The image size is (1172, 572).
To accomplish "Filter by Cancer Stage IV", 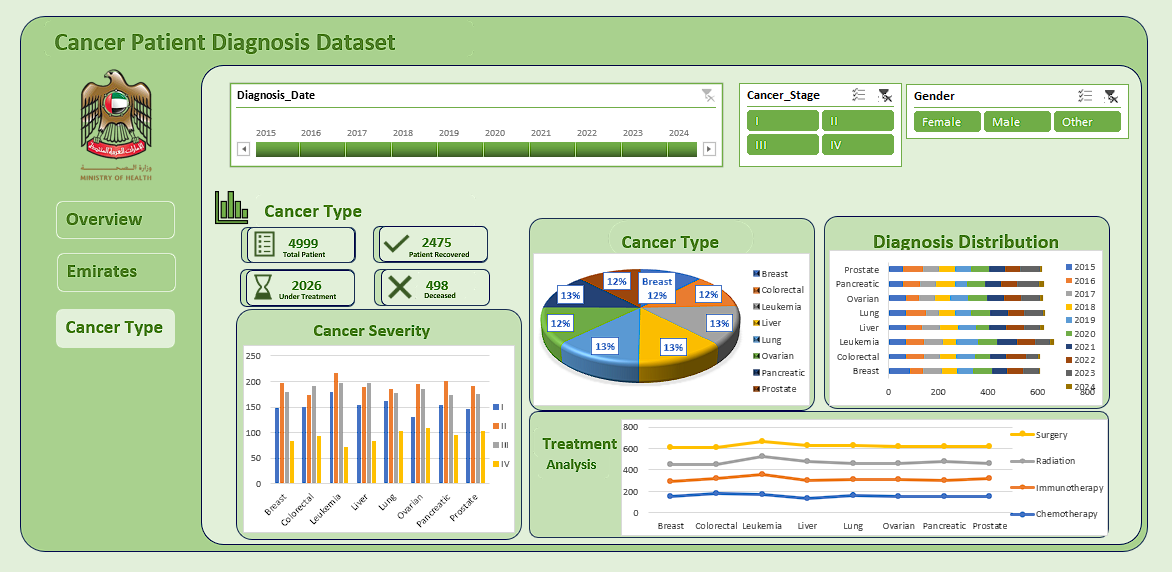I will tap(857, 144).
